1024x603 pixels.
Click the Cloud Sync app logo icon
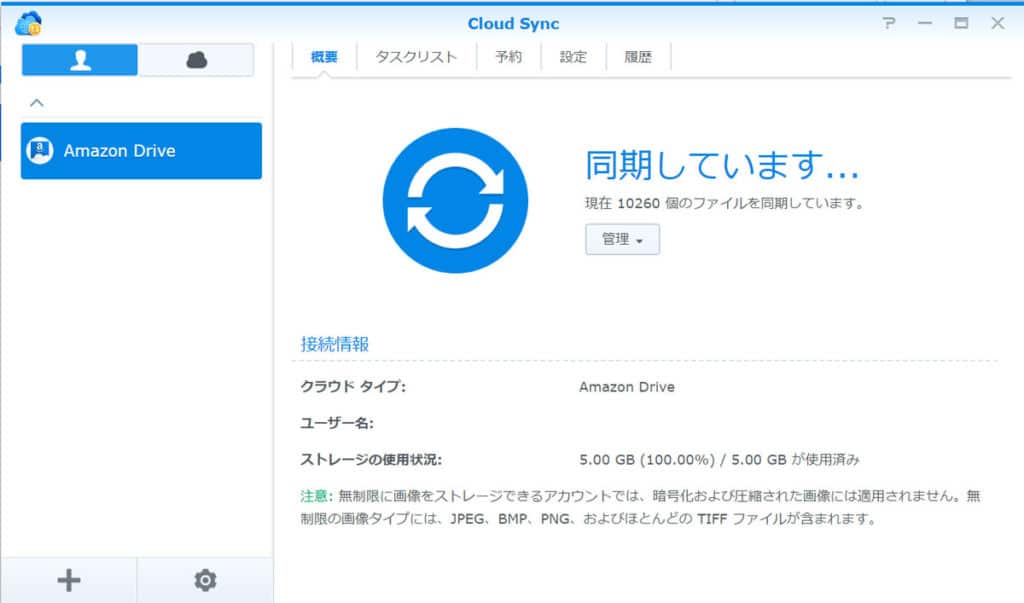[28, 24]
